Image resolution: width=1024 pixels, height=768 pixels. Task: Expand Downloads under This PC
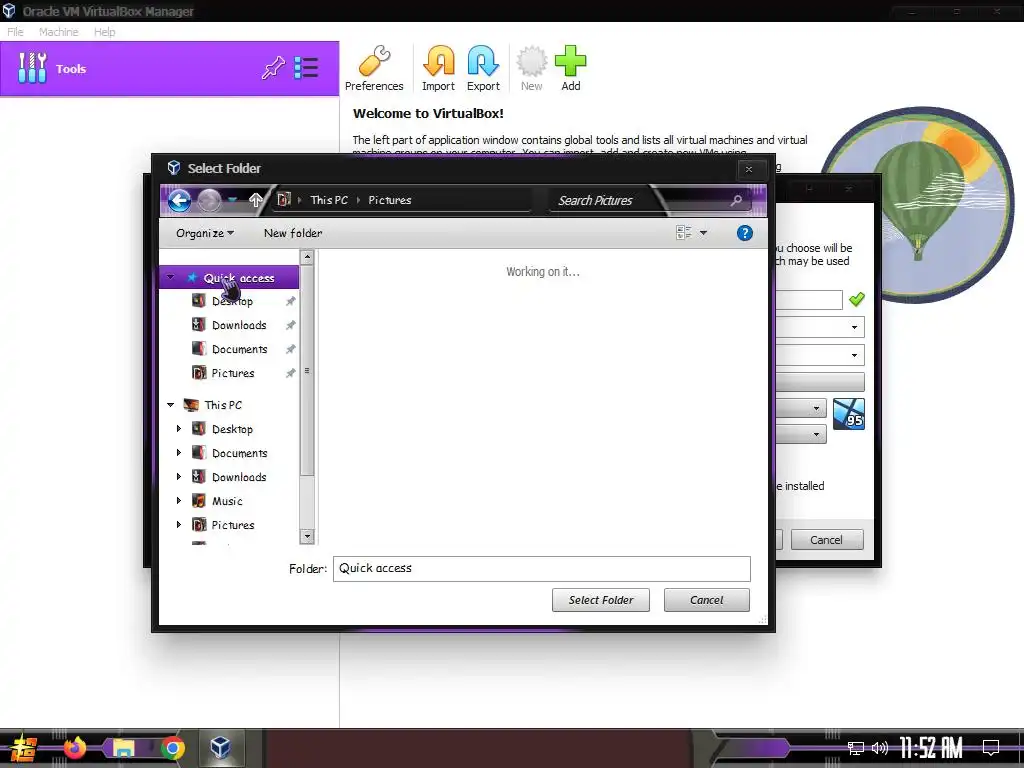pos(179,477)
